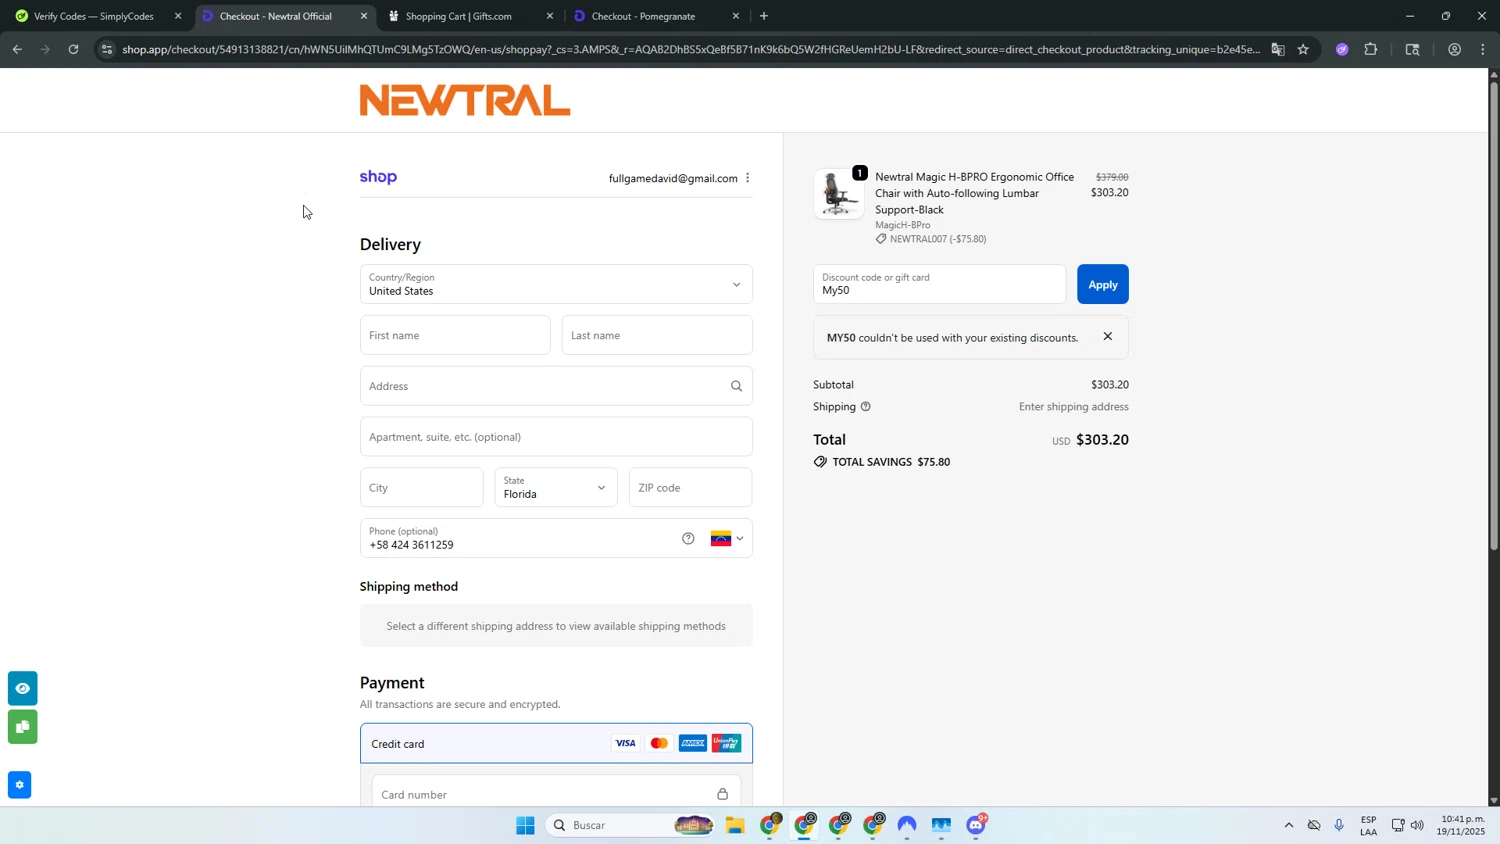Screen dimensions: 1500x844
Task: Click the taskbar microphone icon
Action: (1339, 825)
